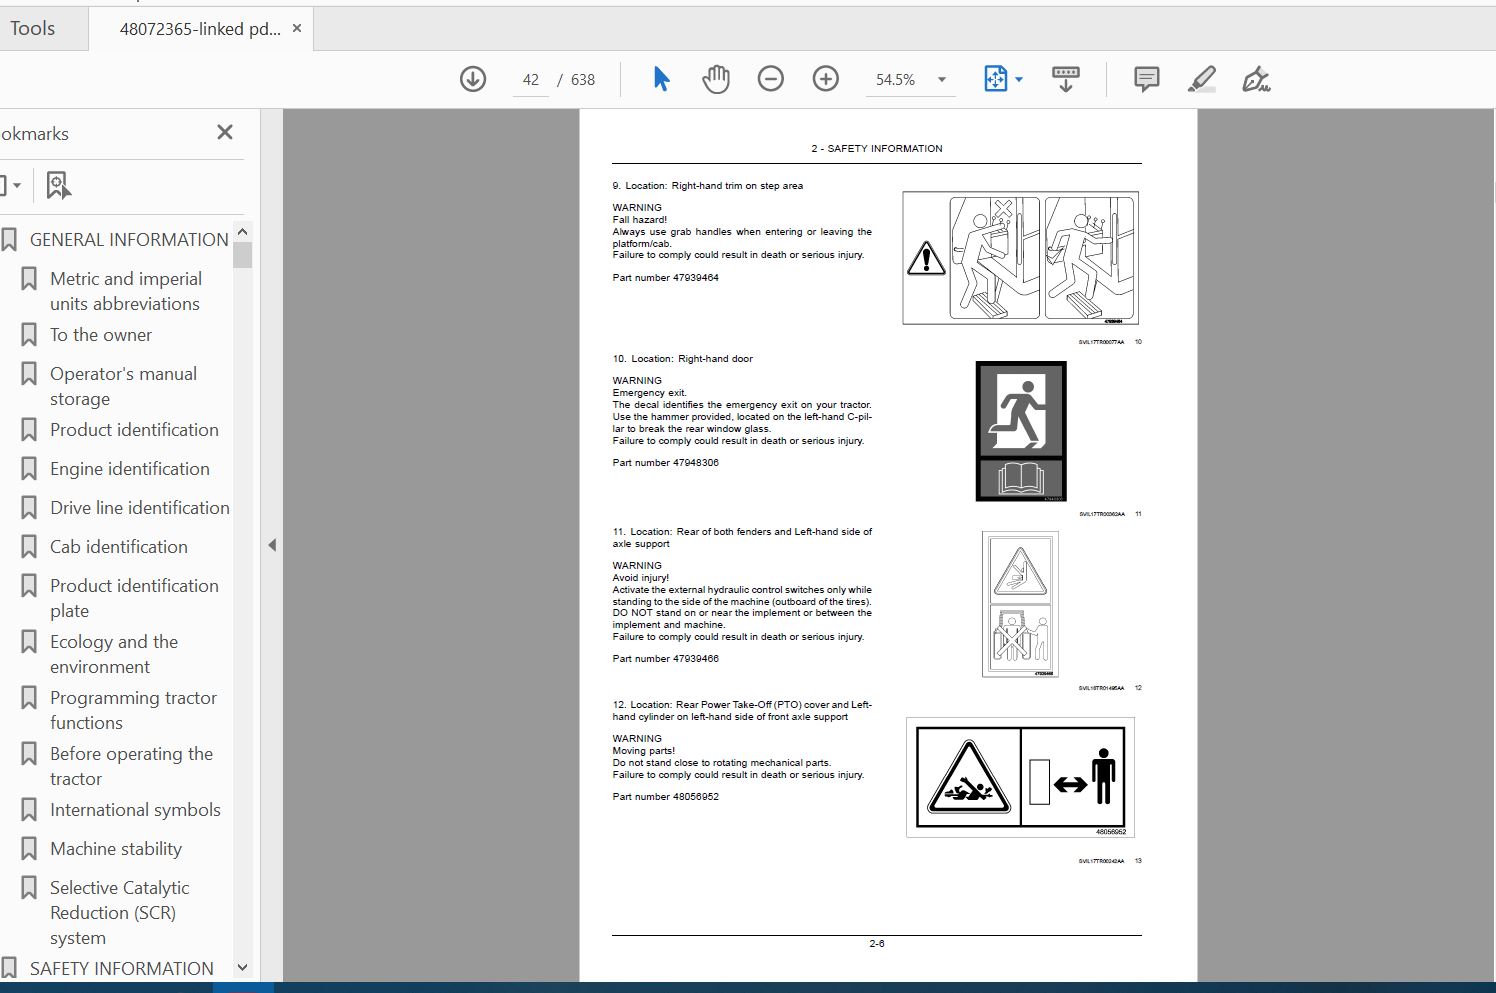Click the bookmark icon beside Machine stability

(x=29, y=849)
